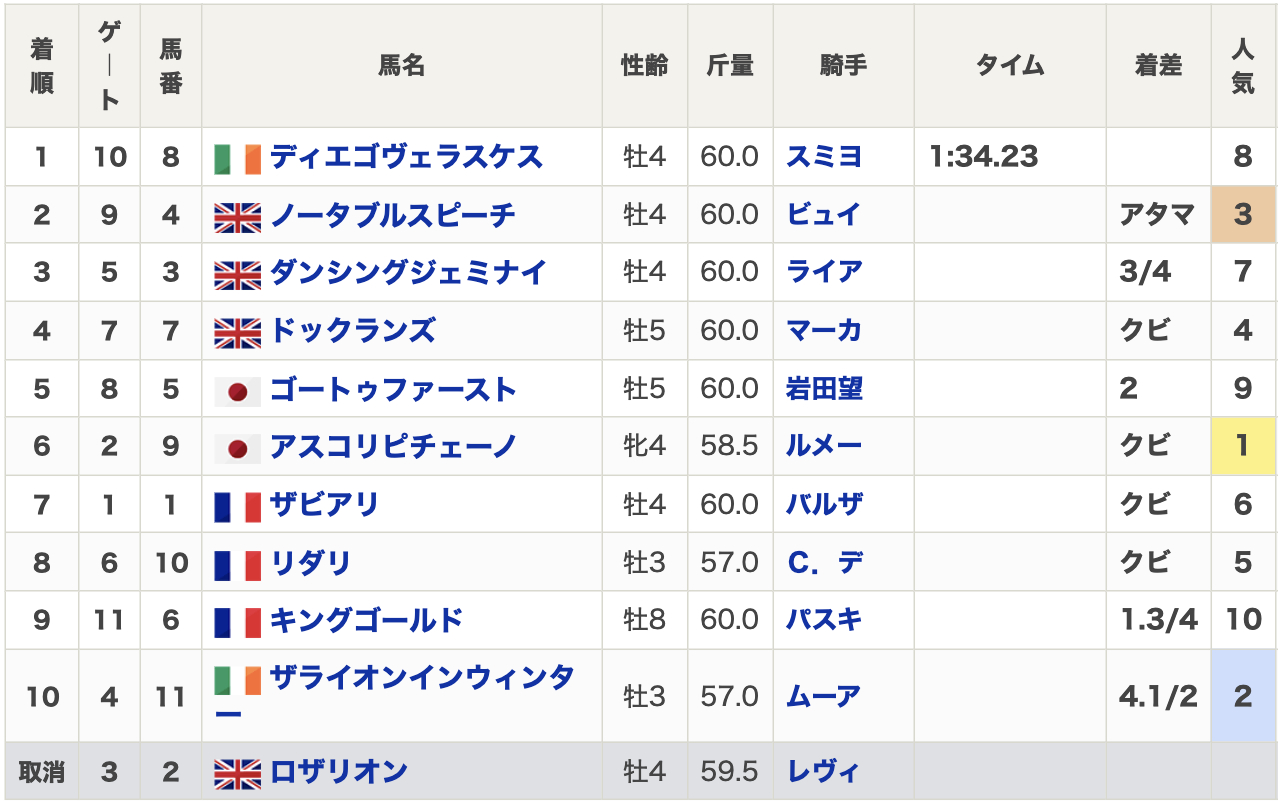Click the 騎手 column header

pos(843,66)
